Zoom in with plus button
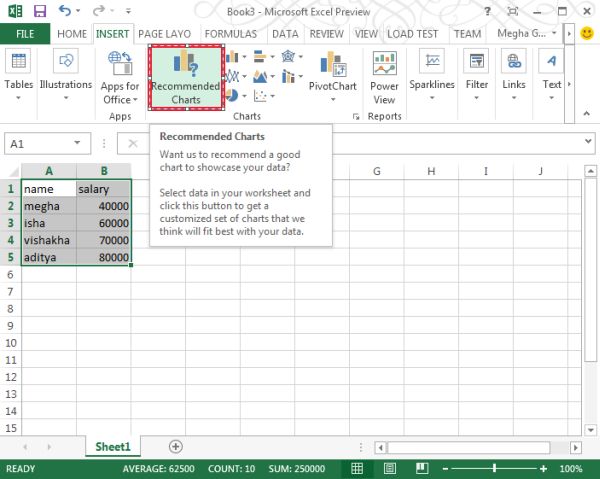Viewport: 600px width, 479px height. point(543,469)
